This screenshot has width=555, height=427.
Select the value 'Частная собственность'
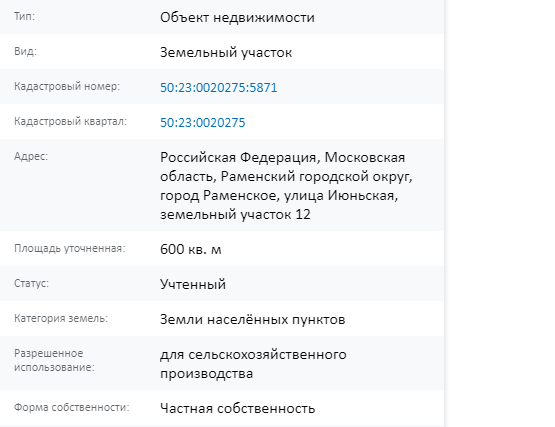238,409
